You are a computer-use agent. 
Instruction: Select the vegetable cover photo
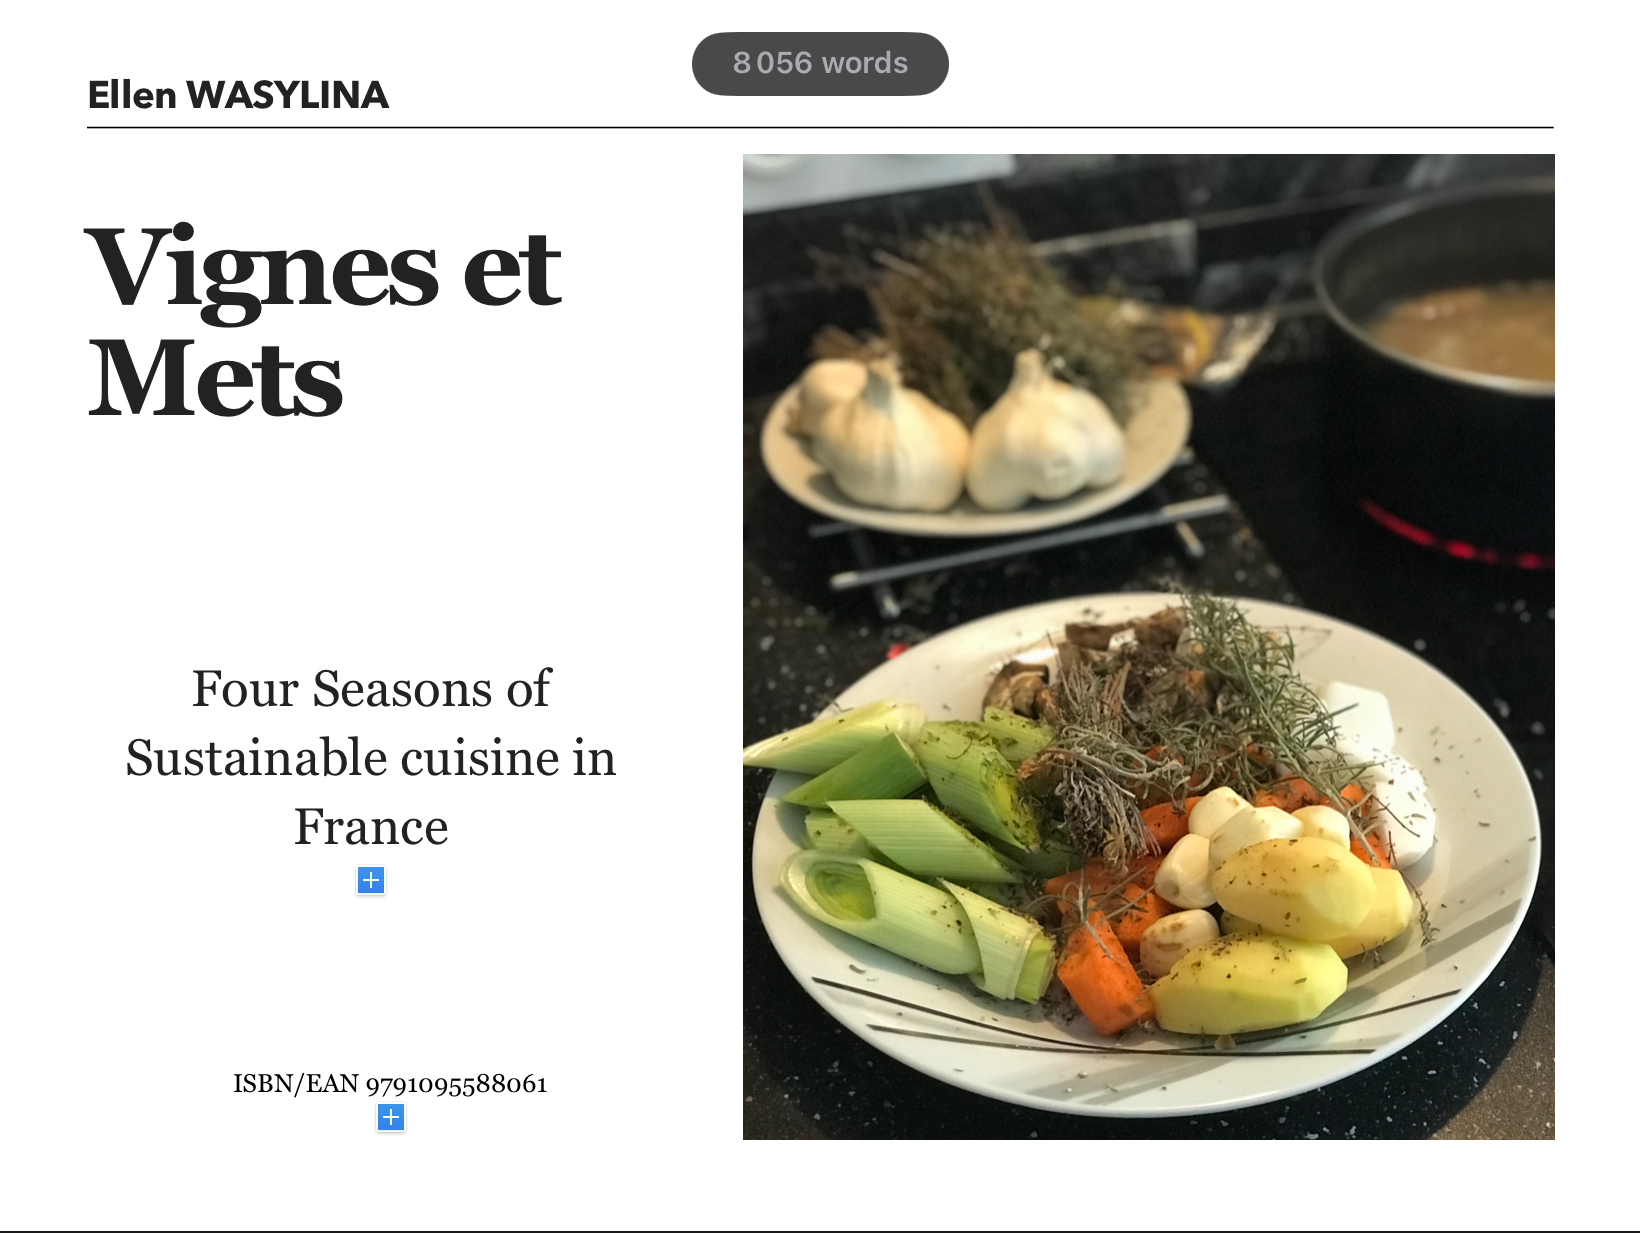(1148, 646)
